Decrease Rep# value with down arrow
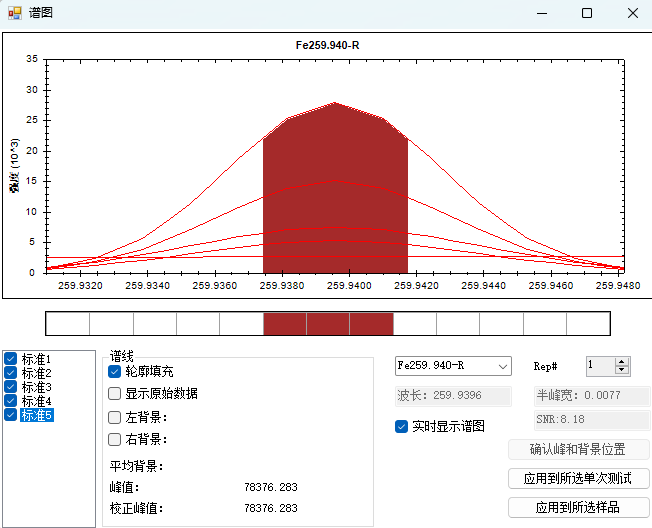The height and width of the screenshot is (528, 652). pos(622,371)
